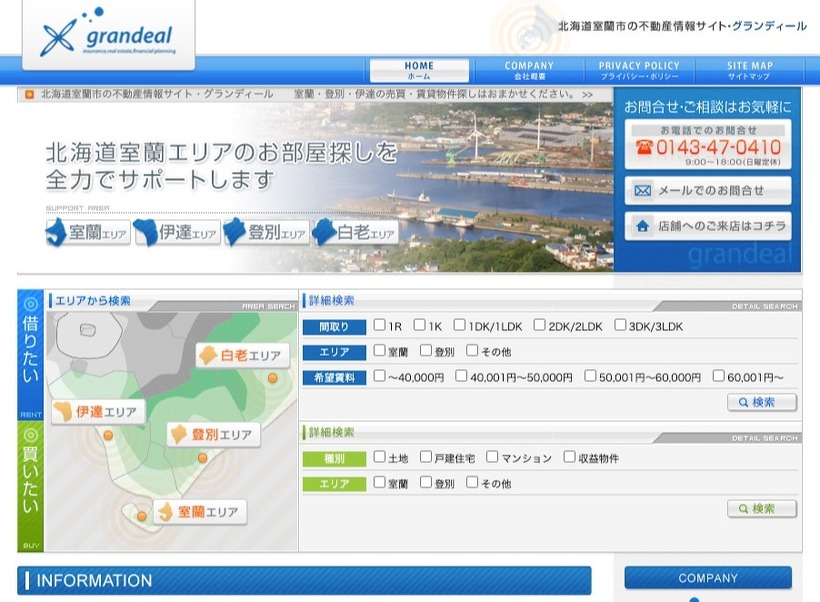Open the COMPANY navigation menu item
The width and height of the screenshot is (820, 602).
(529, 70)
